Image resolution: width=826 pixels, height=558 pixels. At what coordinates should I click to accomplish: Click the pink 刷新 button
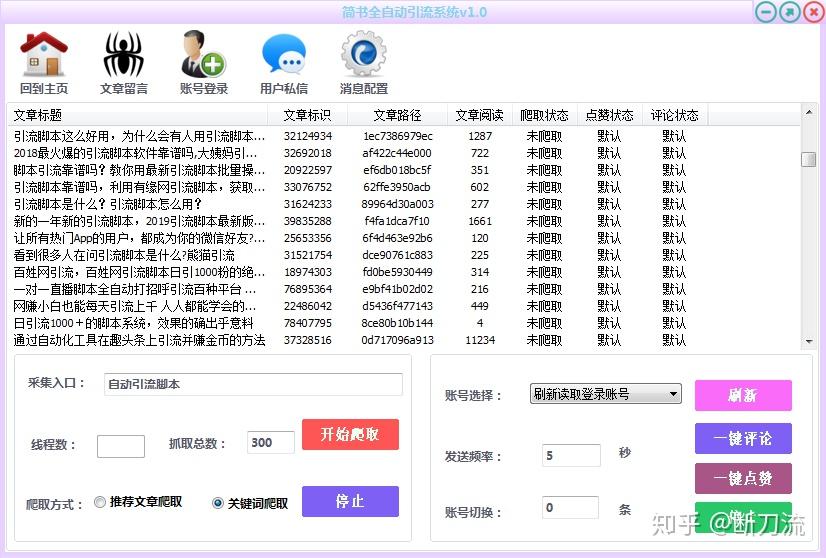(x=743, y=395)
